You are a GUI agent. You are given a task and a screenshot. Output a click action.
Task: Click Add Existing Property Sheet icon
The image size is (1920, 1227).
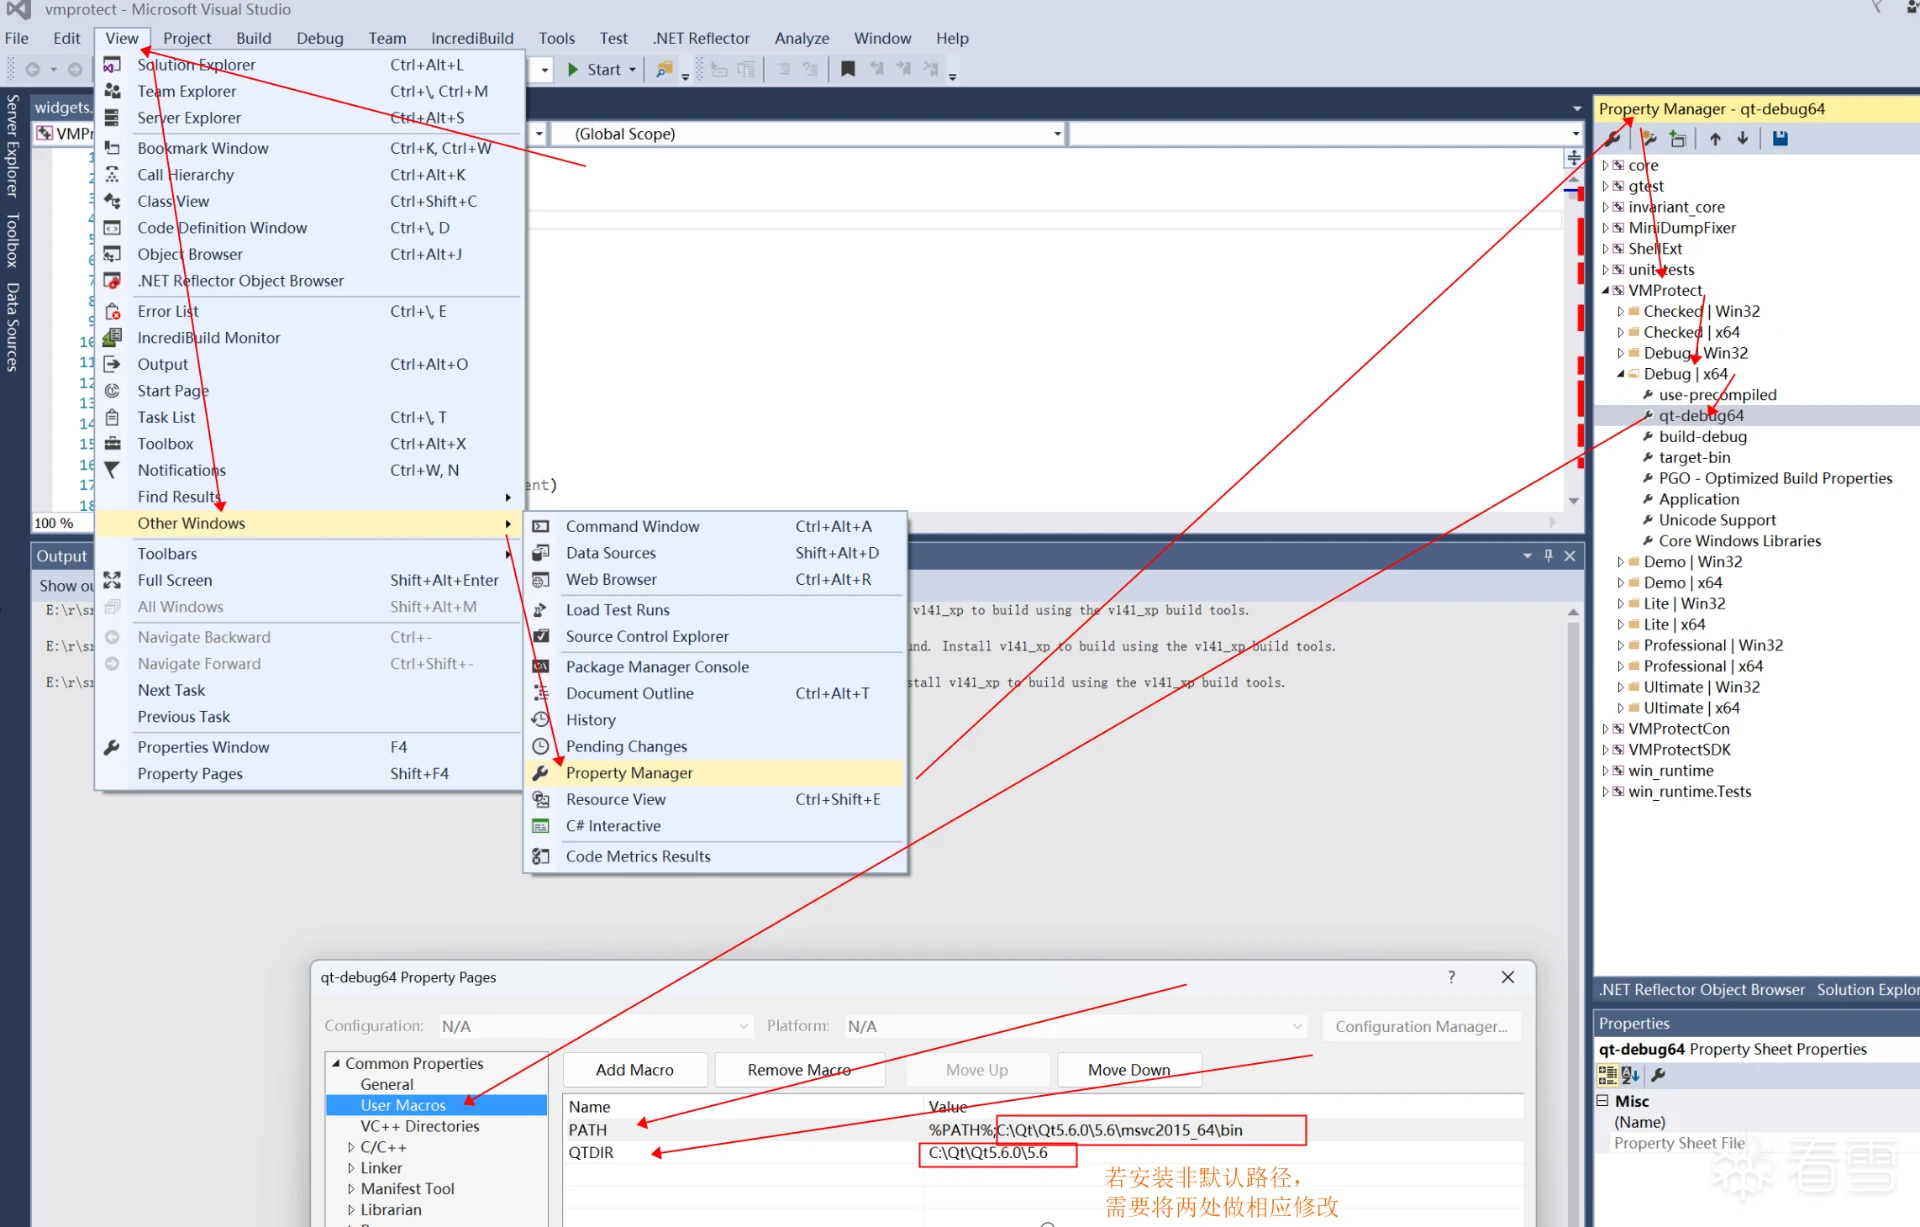[x=1678, y=139]
